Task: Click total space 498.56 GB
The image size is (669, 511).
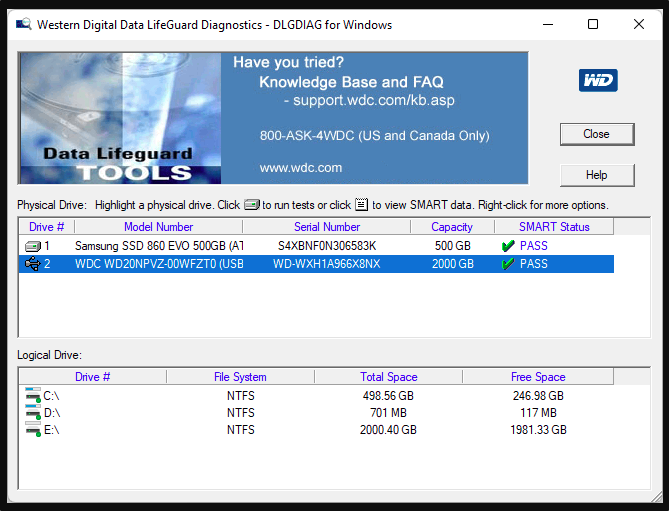Action: (388, 396)
